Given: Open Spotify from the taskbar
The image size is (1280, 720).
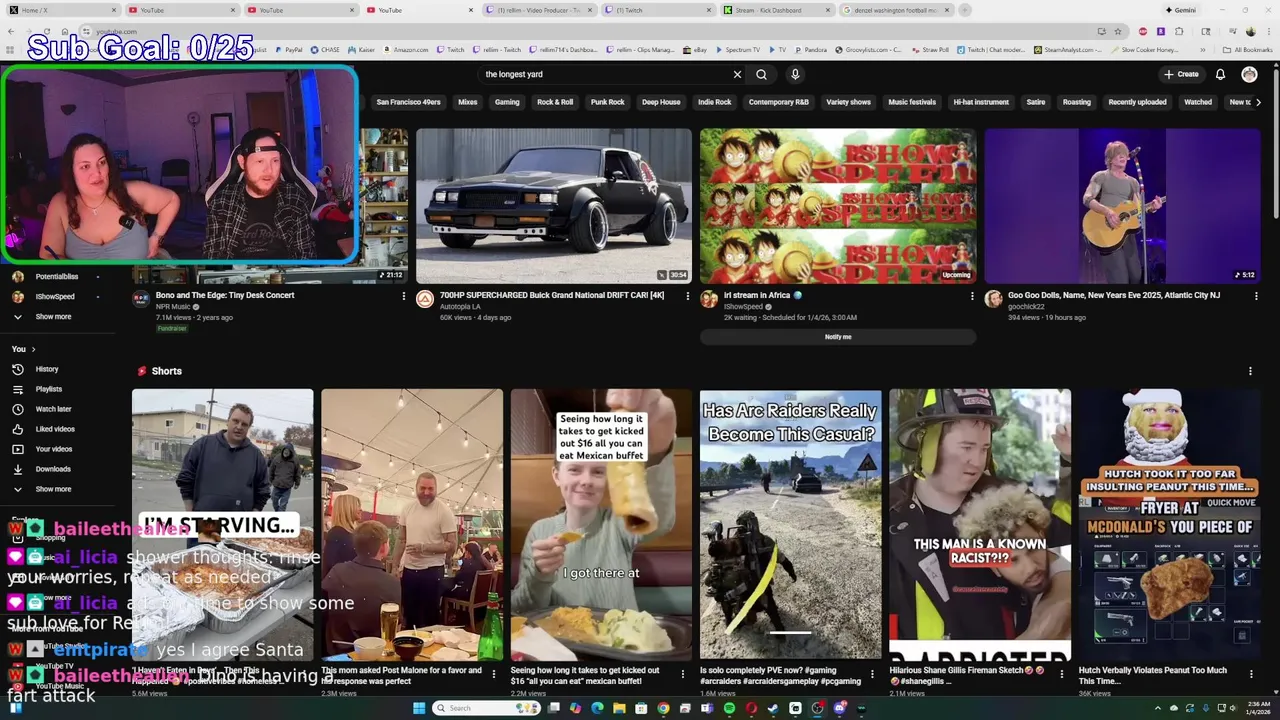Looking at the screenshot, I should coord(729,708).
